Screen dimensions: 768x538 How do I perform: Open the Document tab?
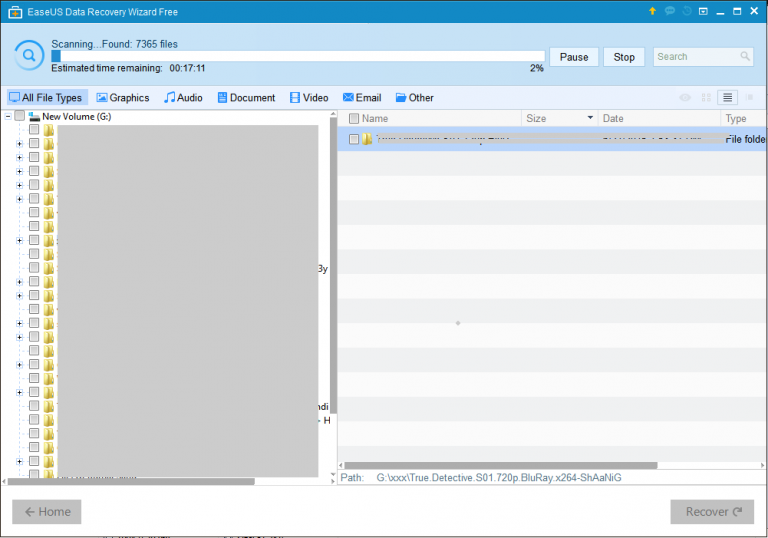[x=246, y=98]
